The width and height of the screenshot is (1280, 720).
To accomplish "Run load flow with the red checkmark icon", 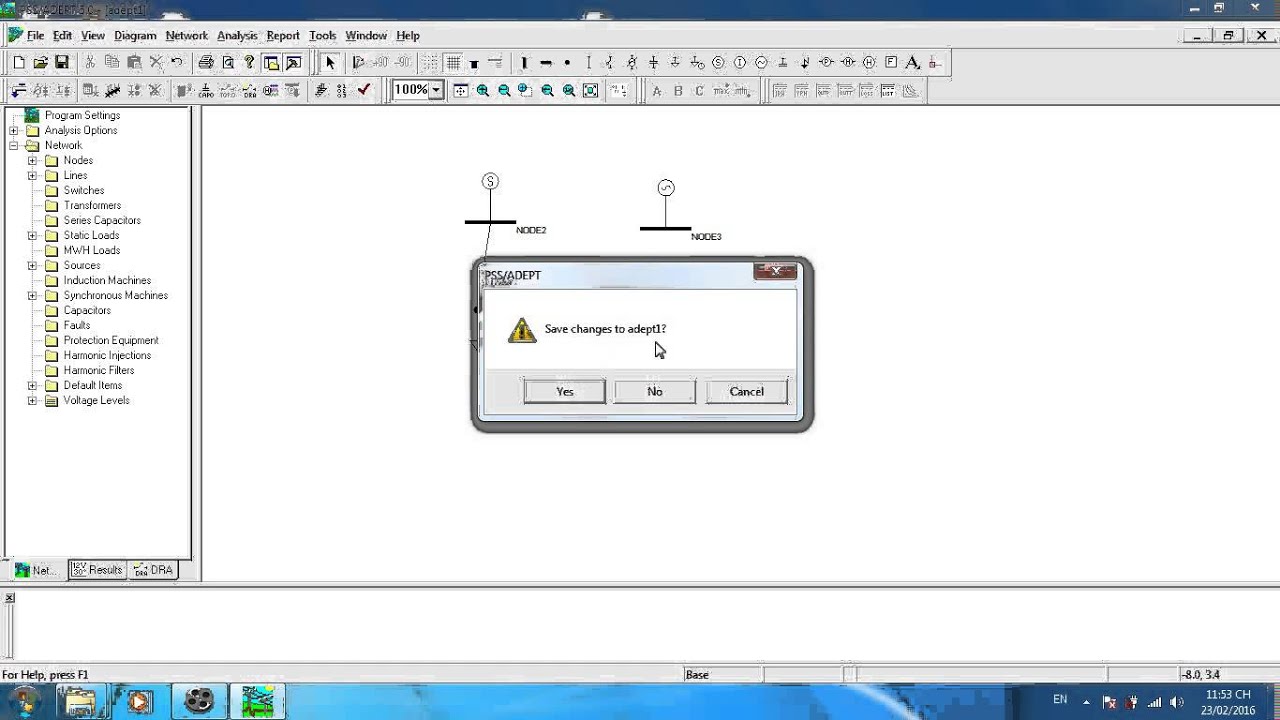I will (x=364, y=90).
